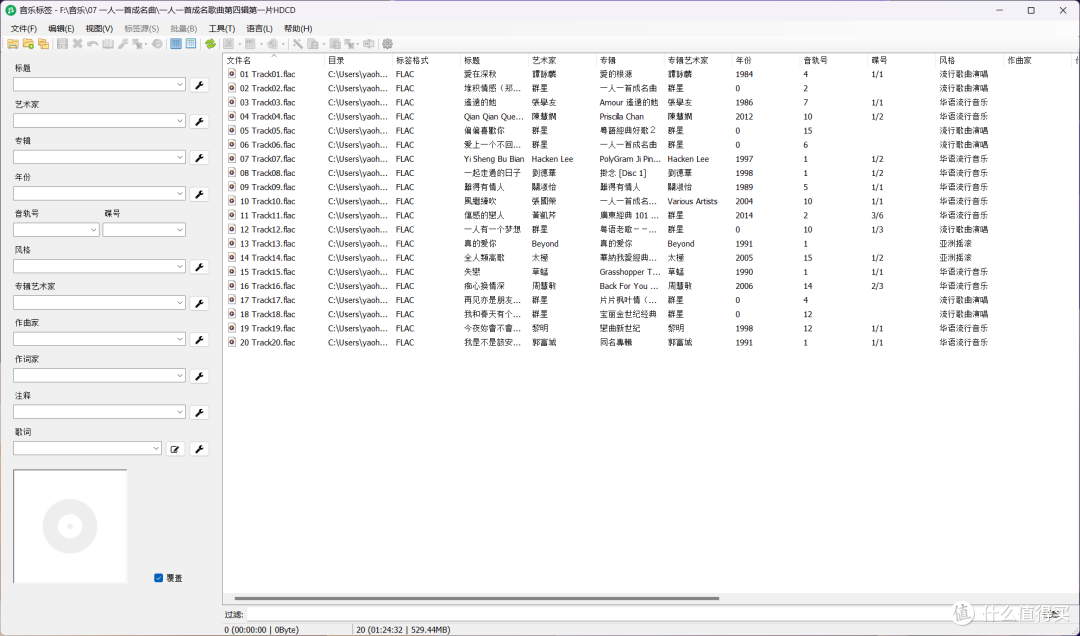Expand the 专辑 dropdown
The width and height of the screenshot is (1080, 636).
[x=180, y=158]
